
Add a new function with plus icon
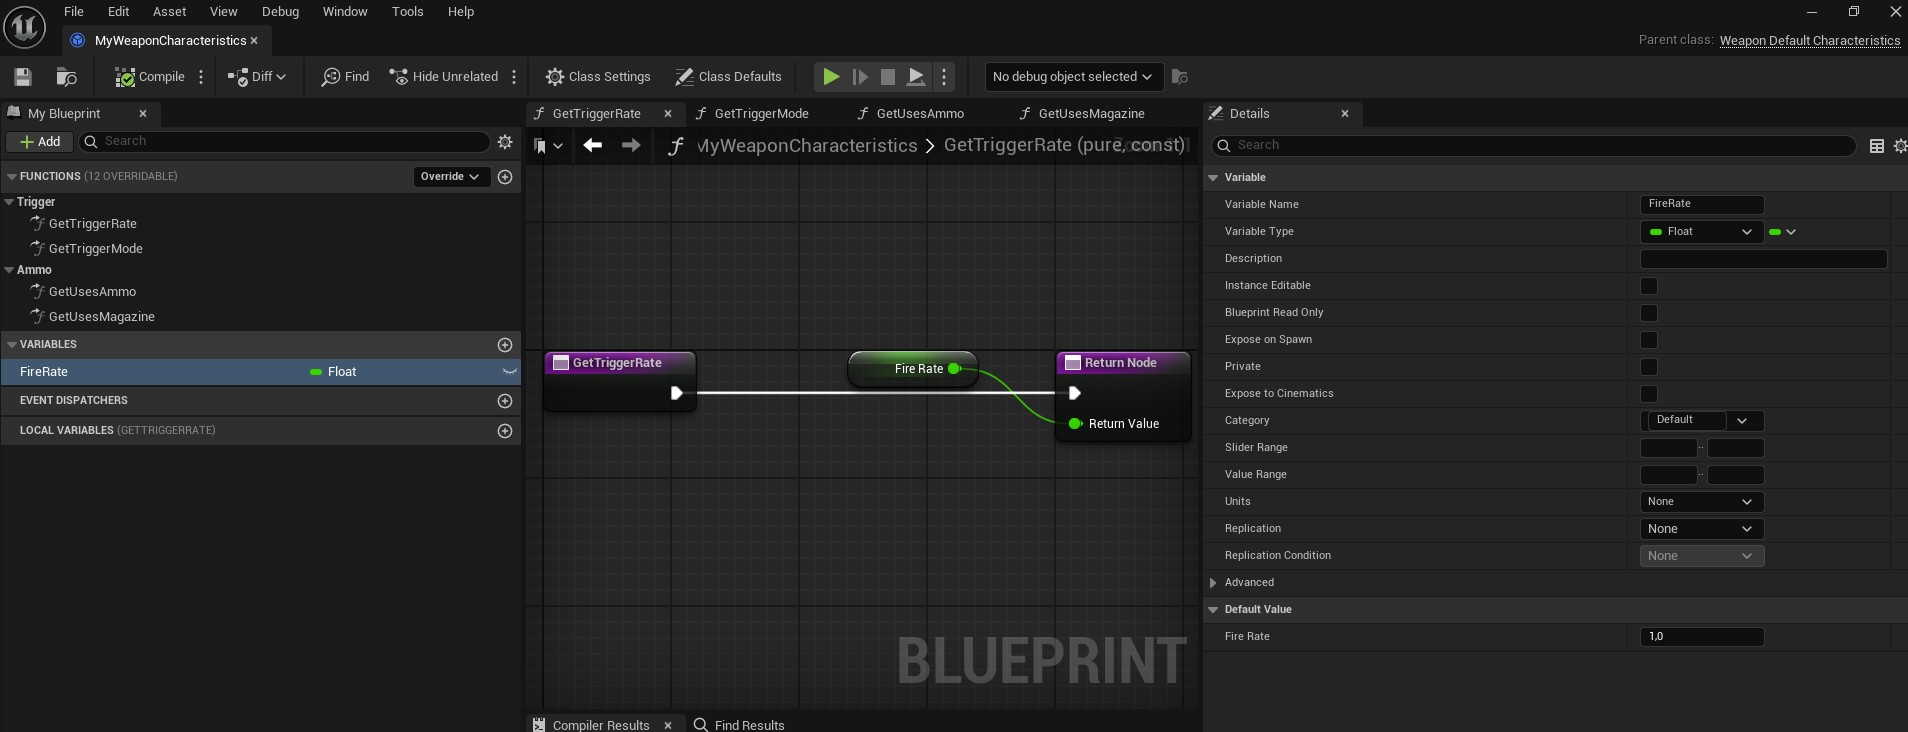pos(505,177)
